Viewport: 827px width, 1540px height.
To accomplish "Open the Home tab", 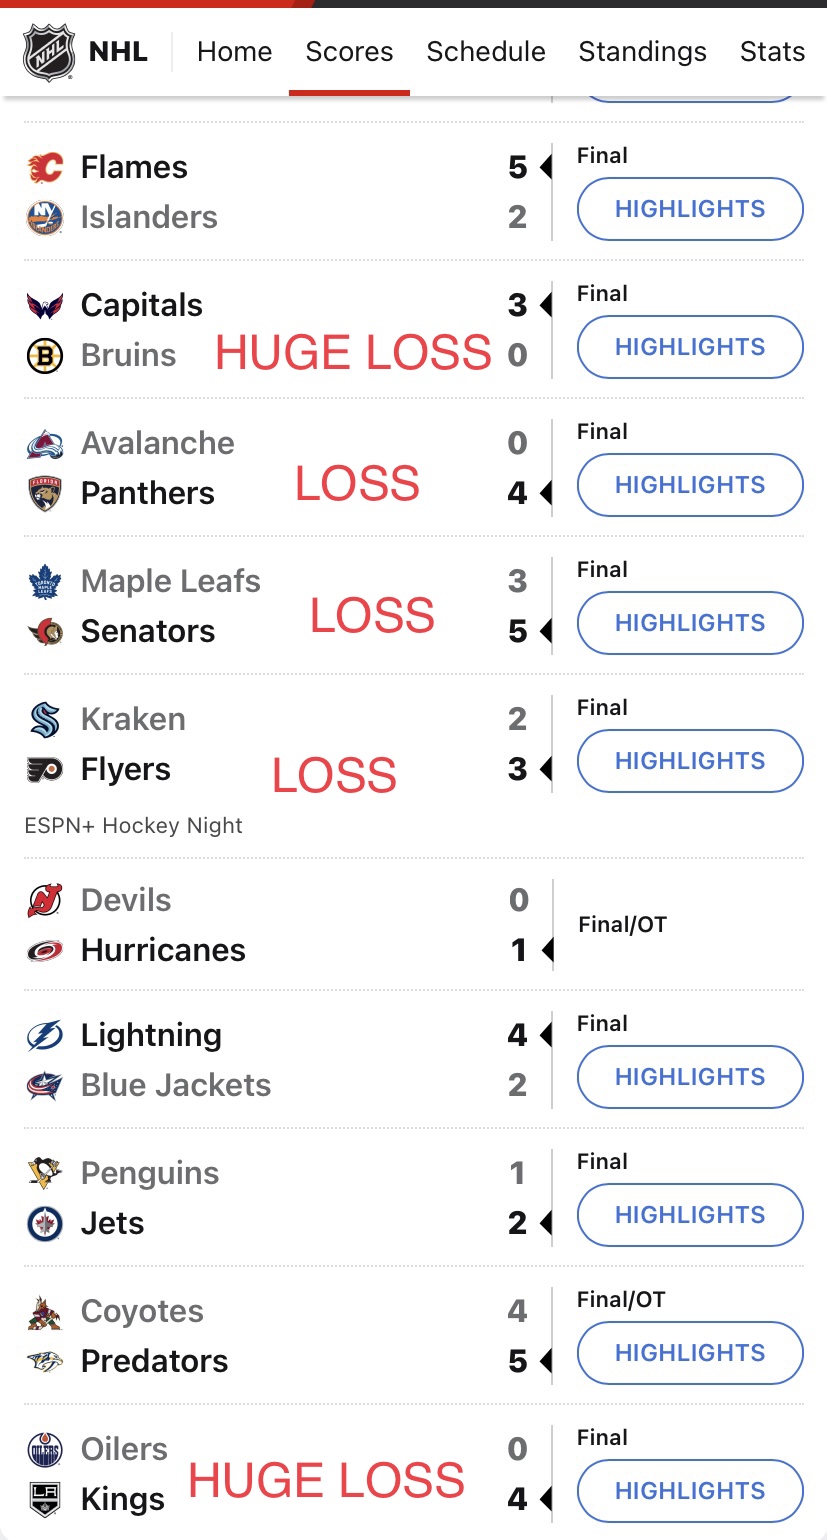I will 234,52.
